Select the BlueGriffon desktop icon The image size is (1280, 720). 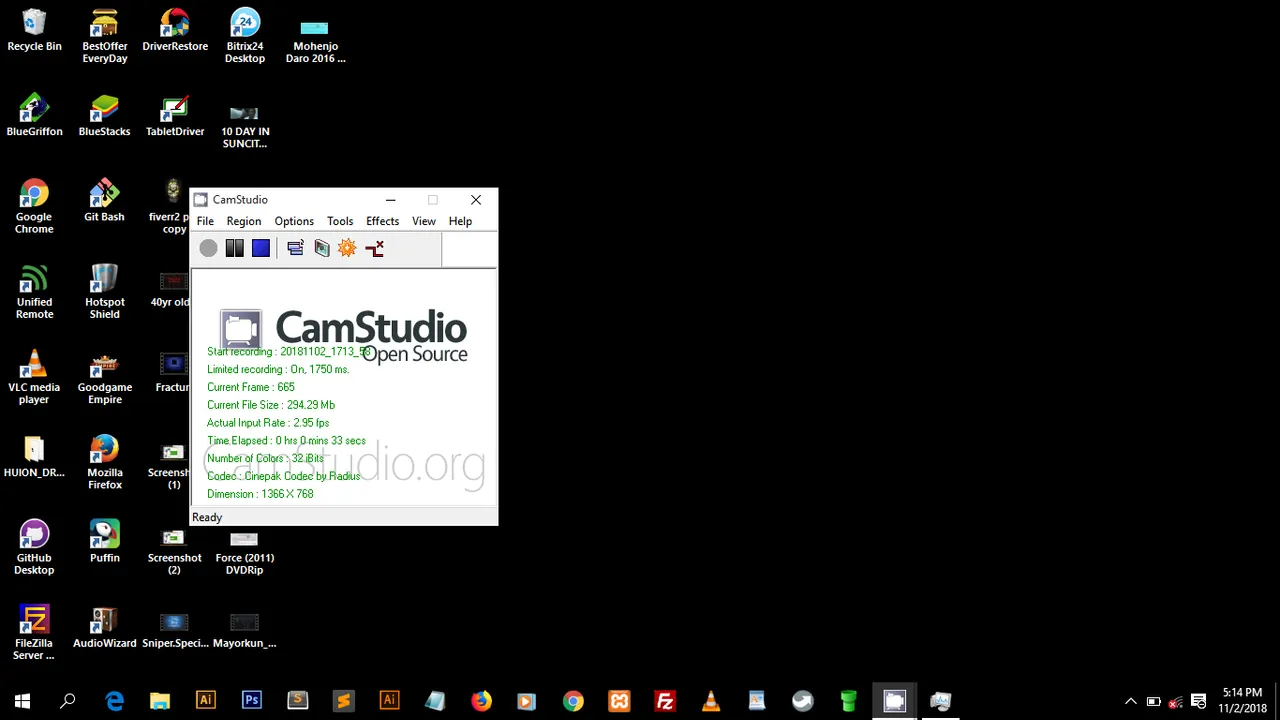coord(34,115)
